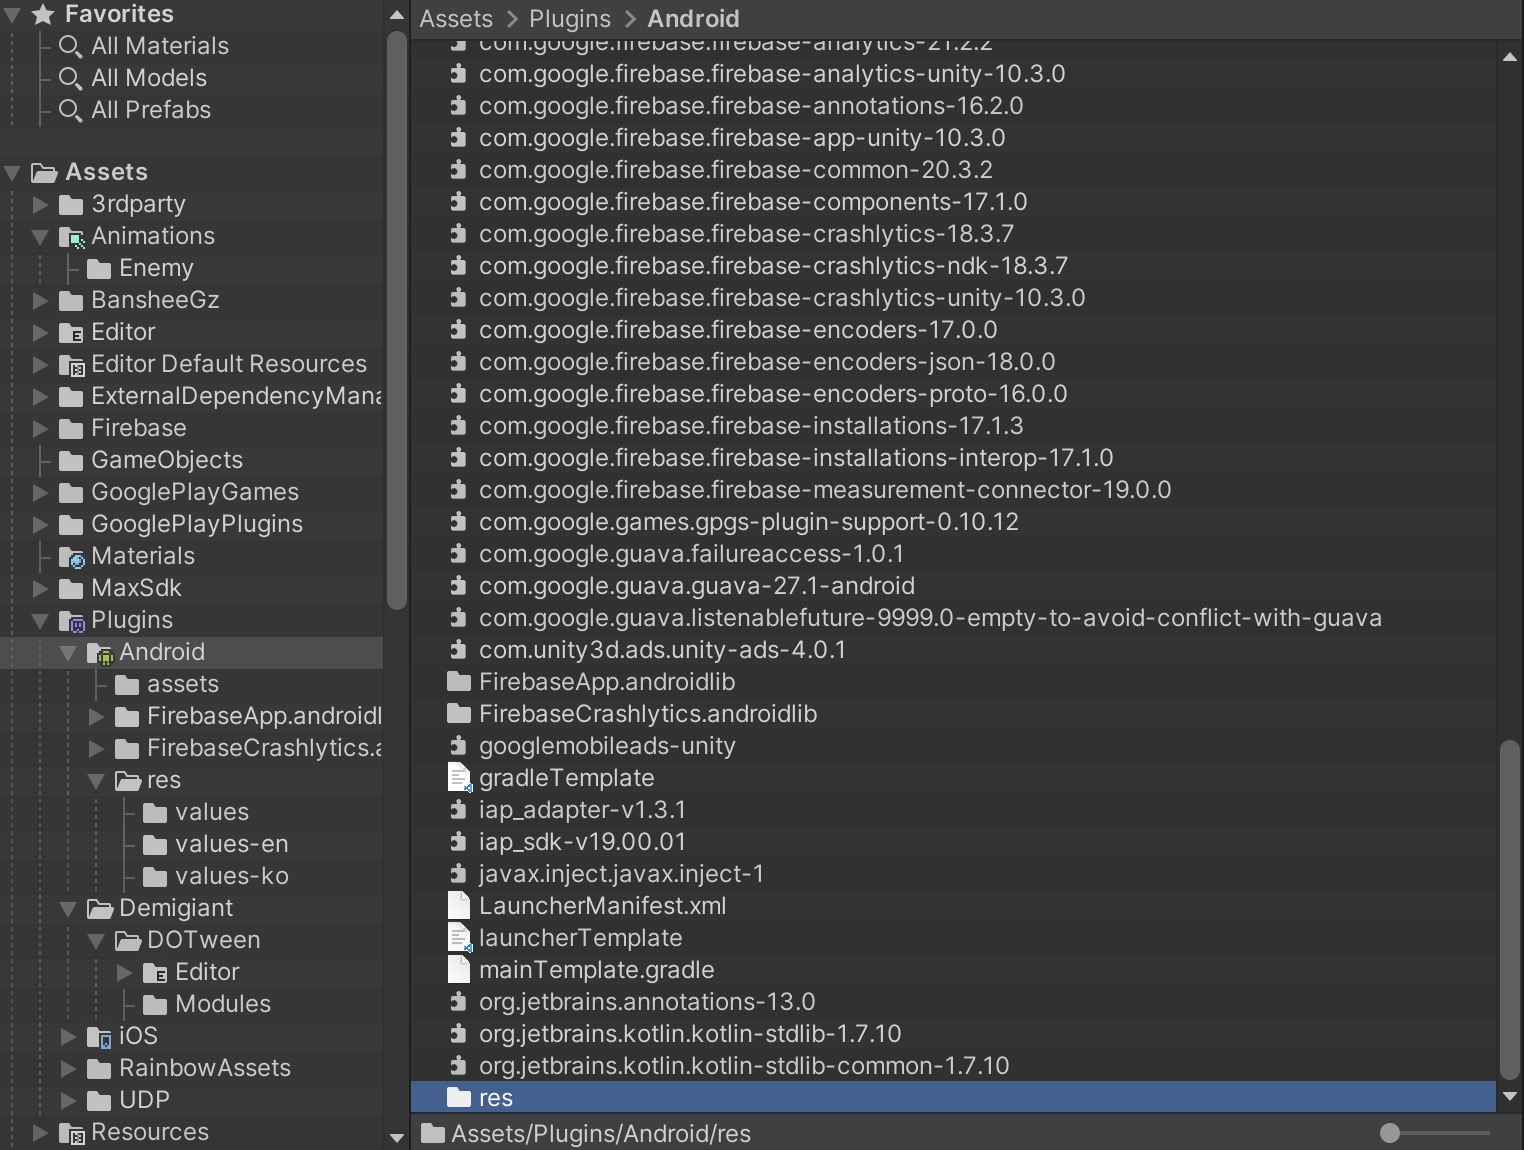This screenshot has width=1524, height=1150.
Task: Click the folder icon in the path footer
Action: [433, 1133]
